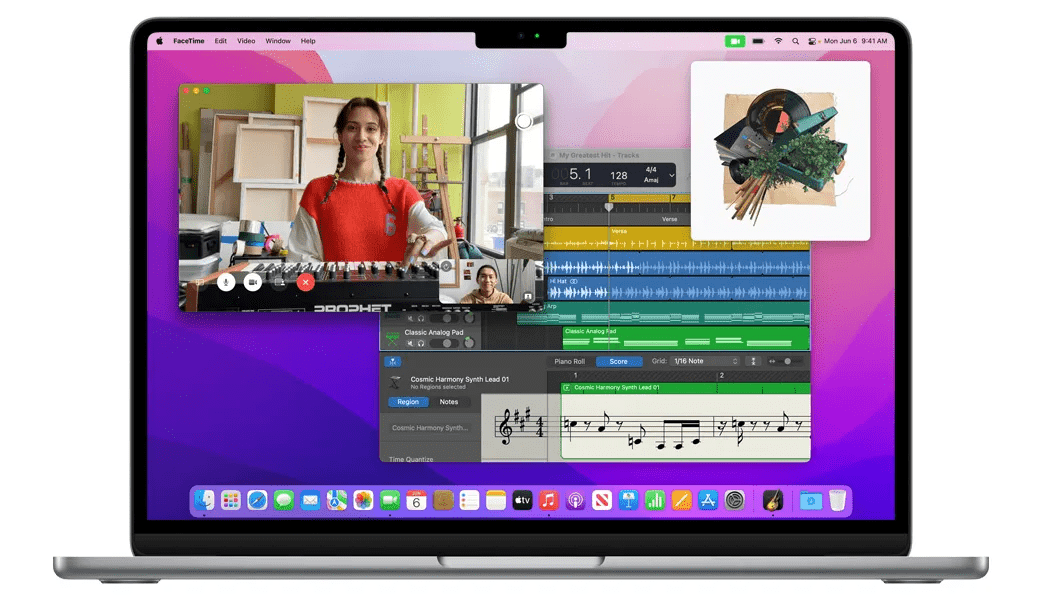This screenshot has height=603, width=1039.
Task: Select the Classic Analog Pad track instrument icon
Action: [393, 338]
